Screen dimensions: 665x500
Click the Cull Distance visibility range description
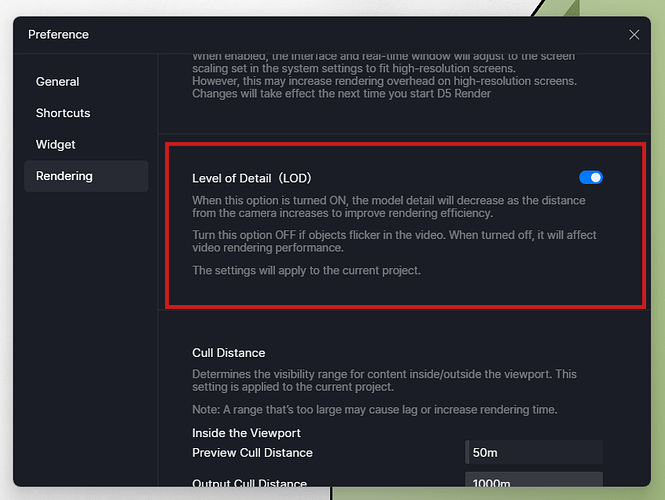(384, 380)
